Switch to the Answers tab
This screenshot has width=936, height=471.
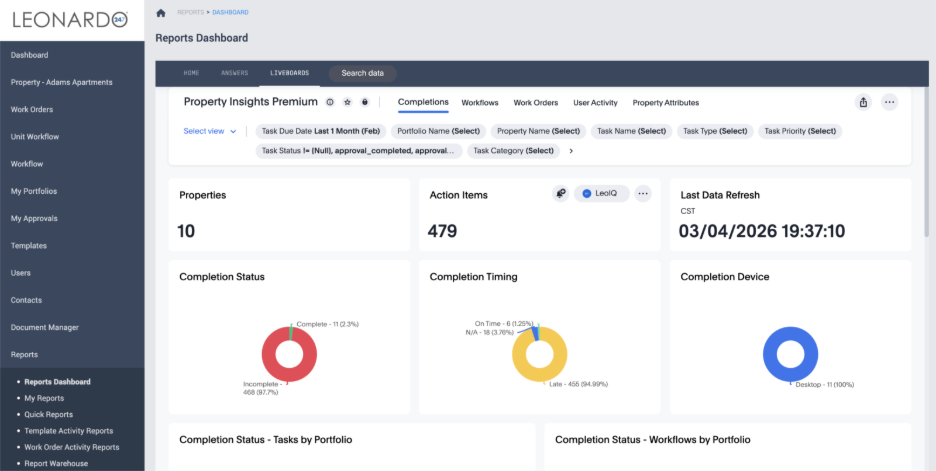pyautogui.click(x=234, y=73)
